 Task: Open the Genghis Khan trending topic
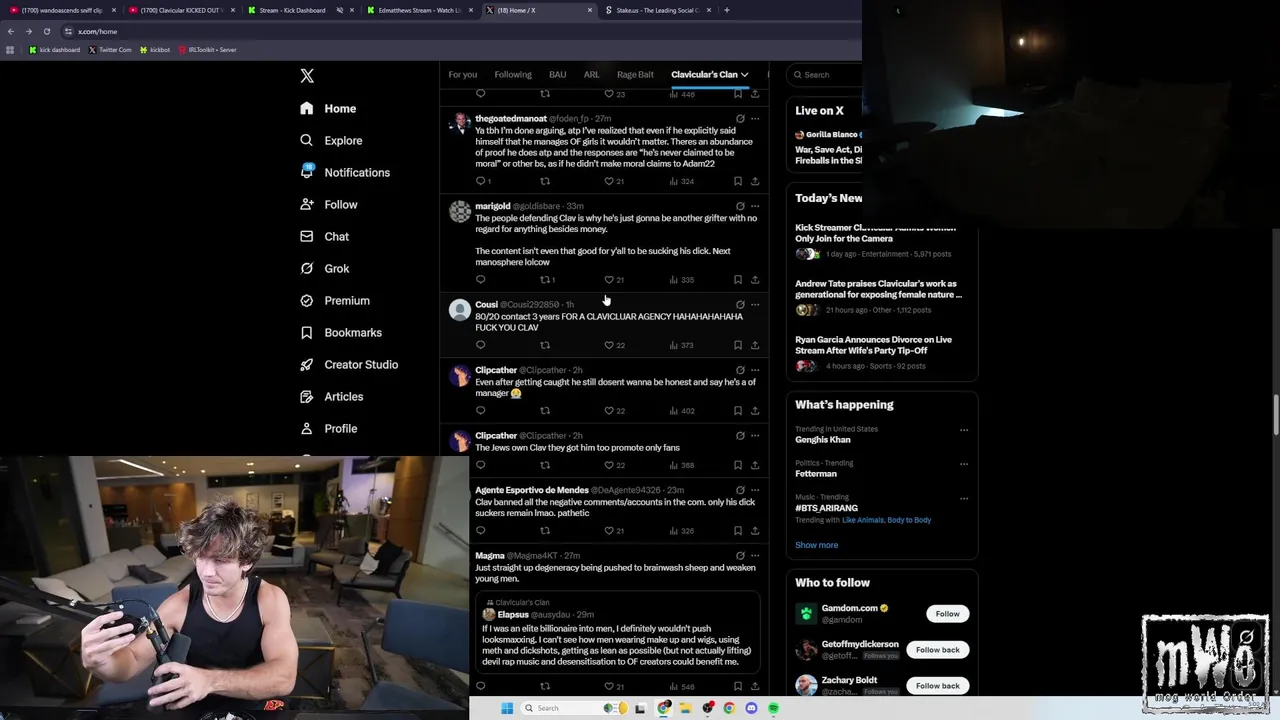click(823, 440)
